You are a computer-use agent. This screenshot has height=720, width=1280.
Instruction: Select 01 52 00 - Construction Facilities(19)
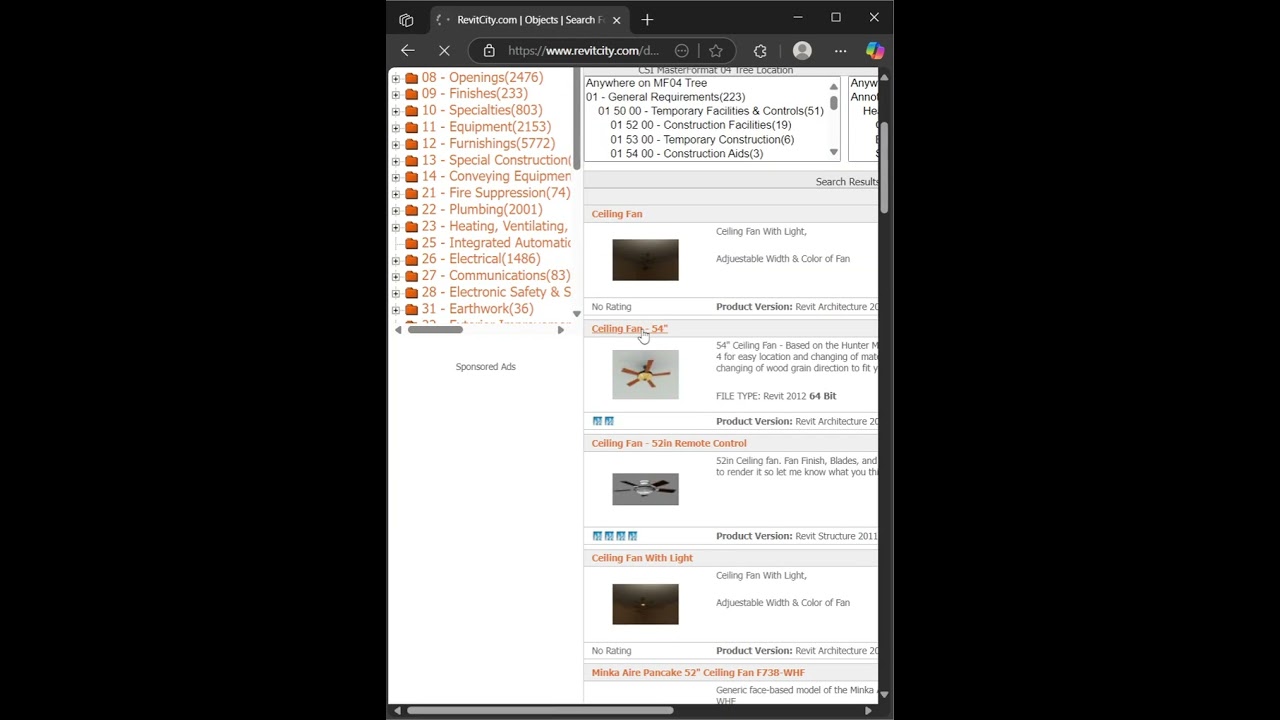[701, 125]
